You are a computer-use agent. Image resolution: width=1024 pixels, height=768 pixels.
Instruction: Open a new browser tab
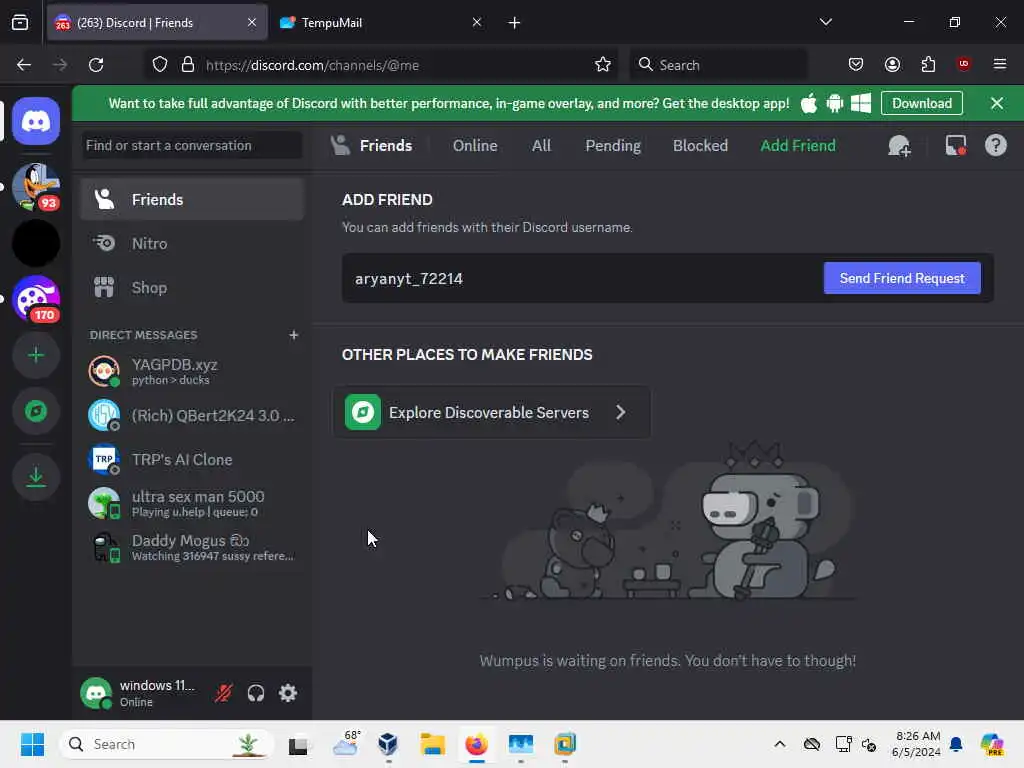(515, 23)
